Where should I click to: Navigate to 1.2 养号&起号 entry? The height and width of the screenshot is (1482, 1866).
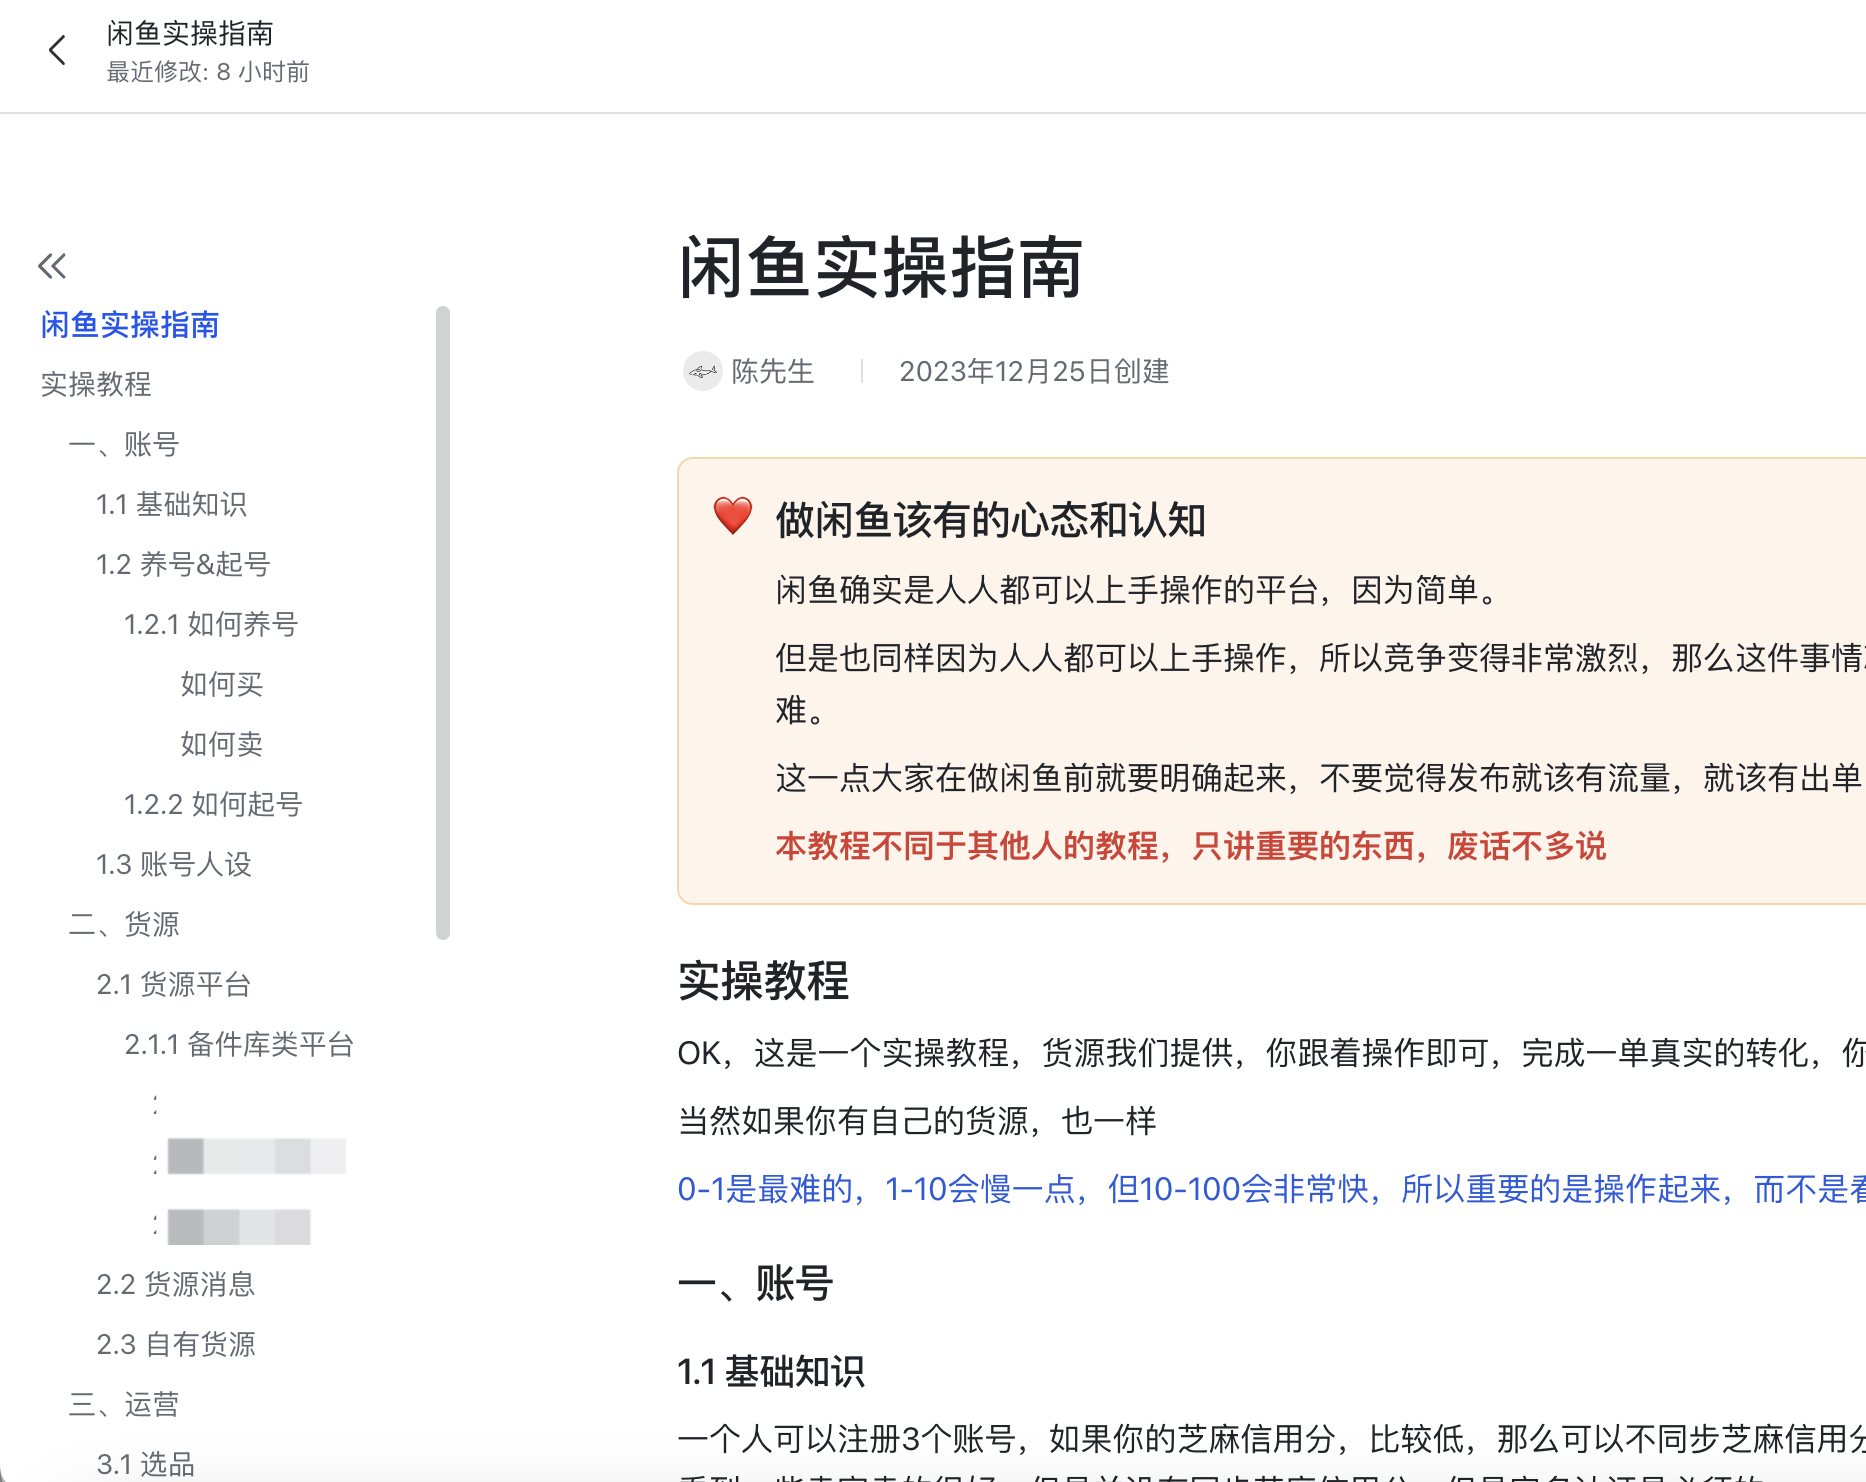pyautogui.click(x=183, y=564)
